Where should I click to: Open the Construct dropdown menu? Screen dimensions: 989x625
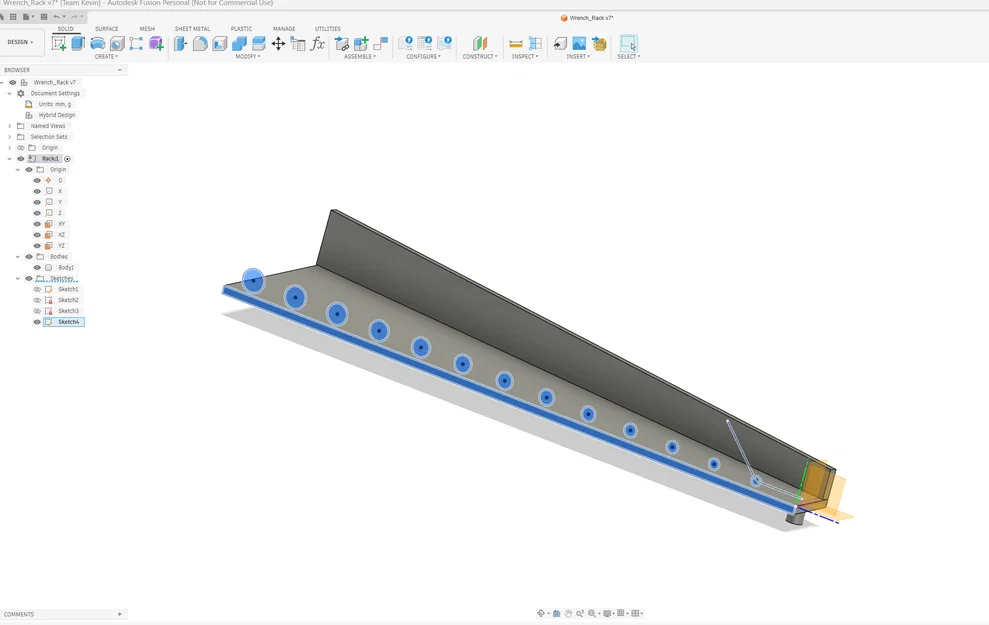click(480, 57)
